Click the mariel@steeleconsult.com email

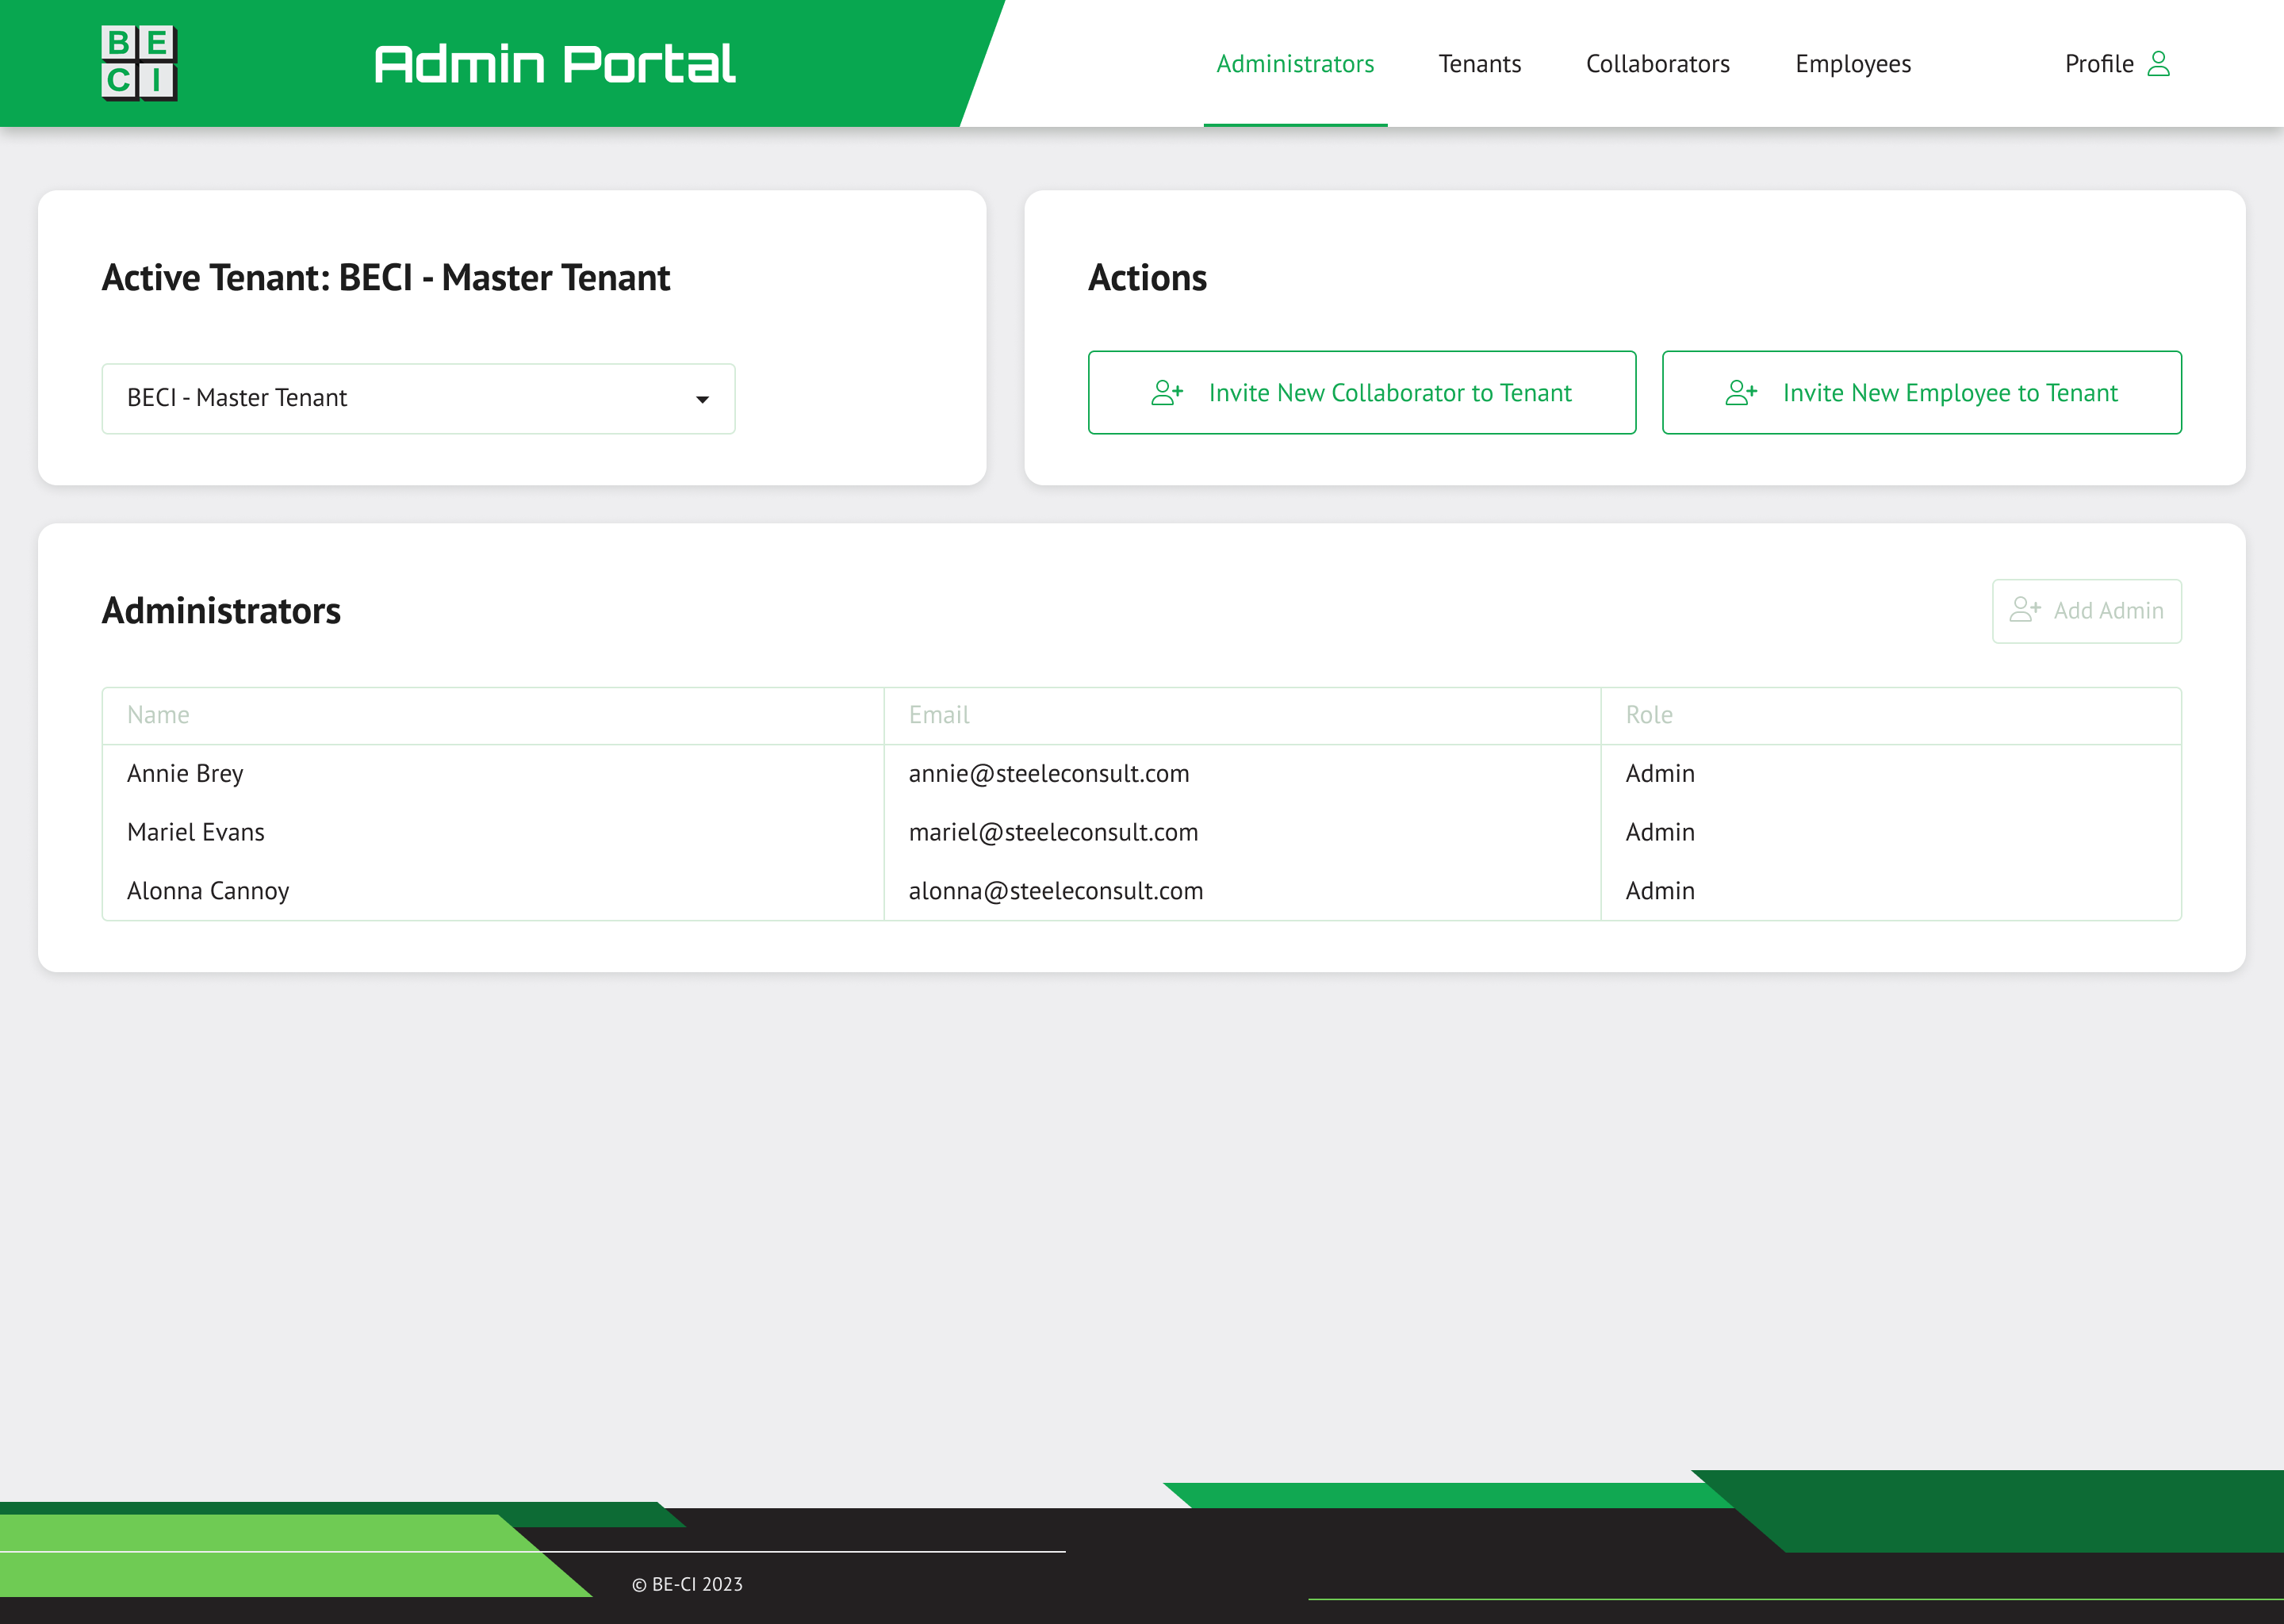coord(1052,832)
